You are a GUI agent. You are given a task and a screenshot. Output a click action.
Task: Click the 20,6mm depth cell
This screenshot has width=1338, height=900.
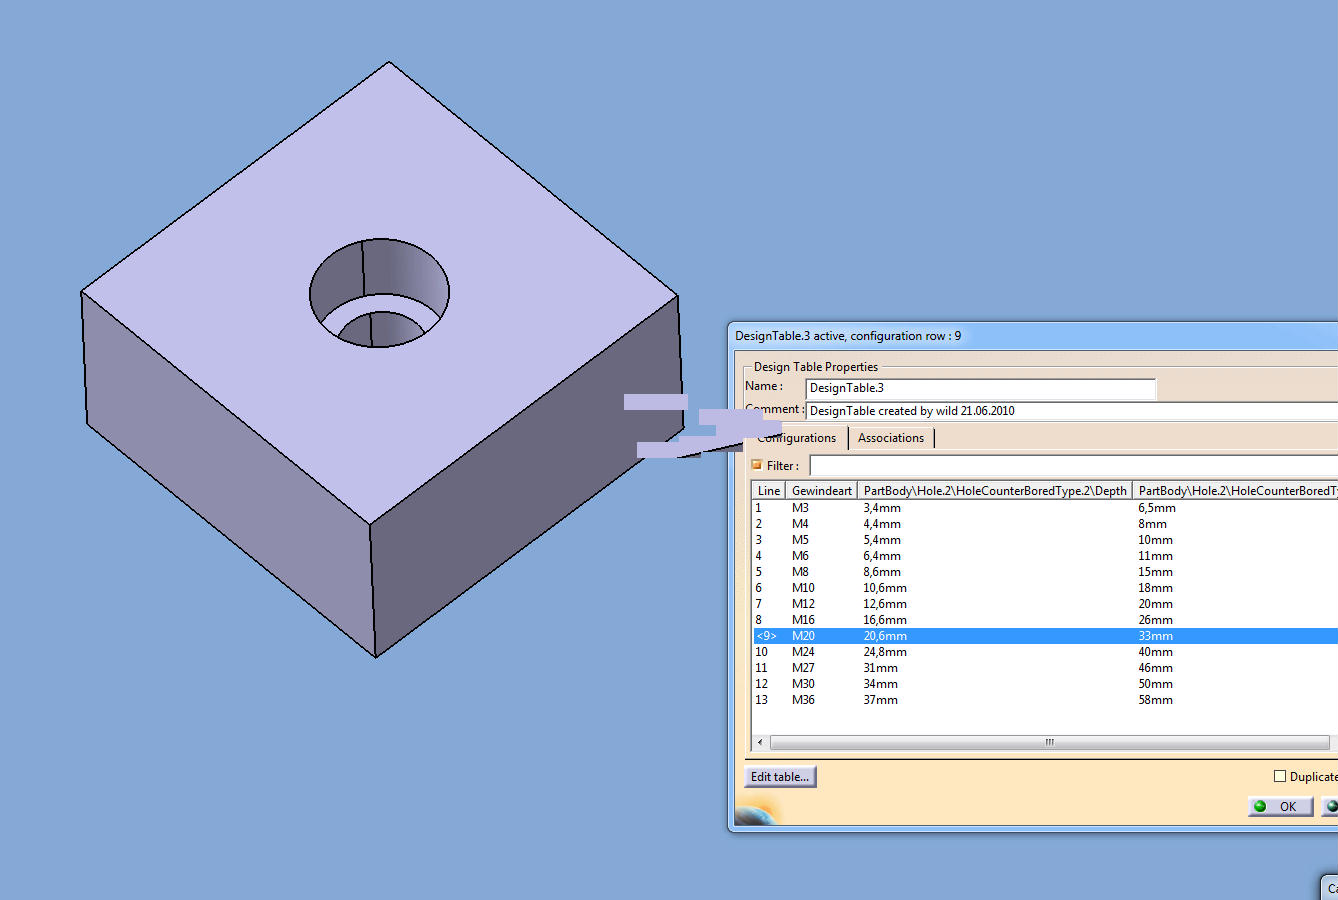click(885, 636)
